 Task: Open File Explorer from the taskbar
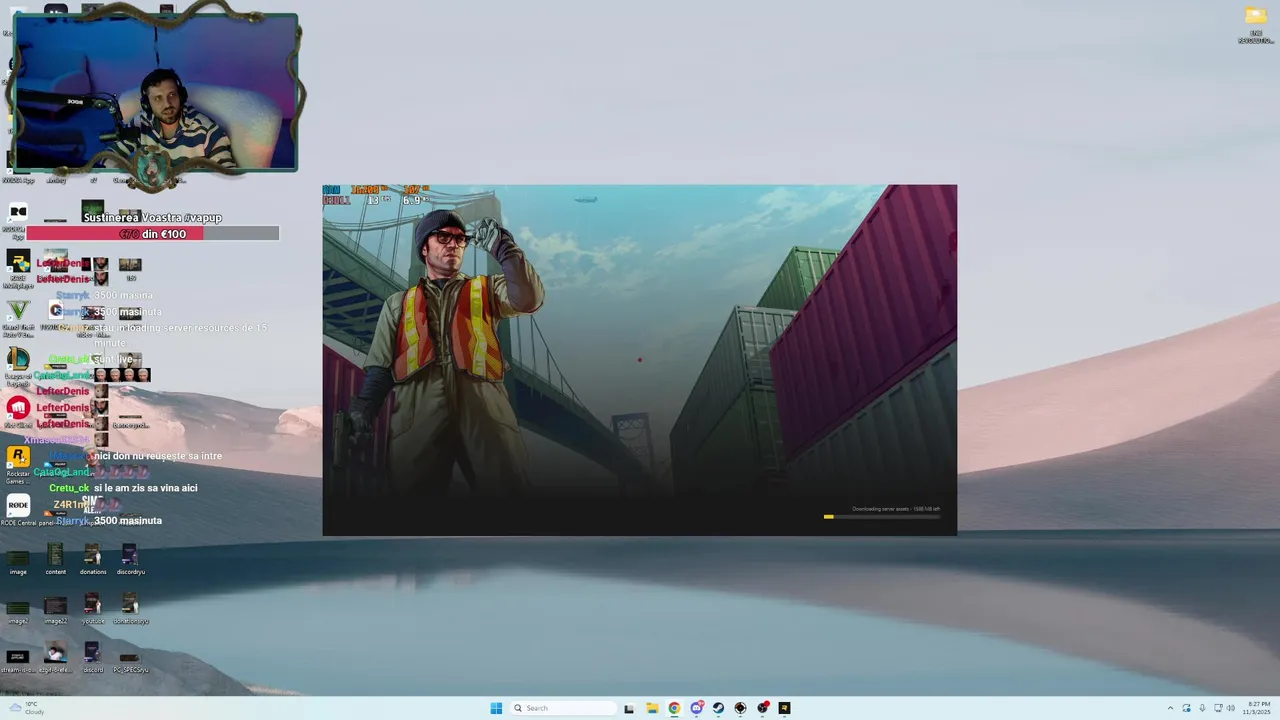point(652,708)
